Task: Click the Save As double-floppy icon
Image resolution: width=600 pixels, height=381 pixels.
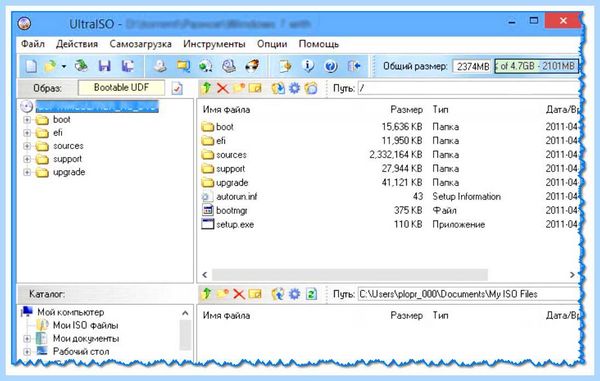Action: pos(128,66)
